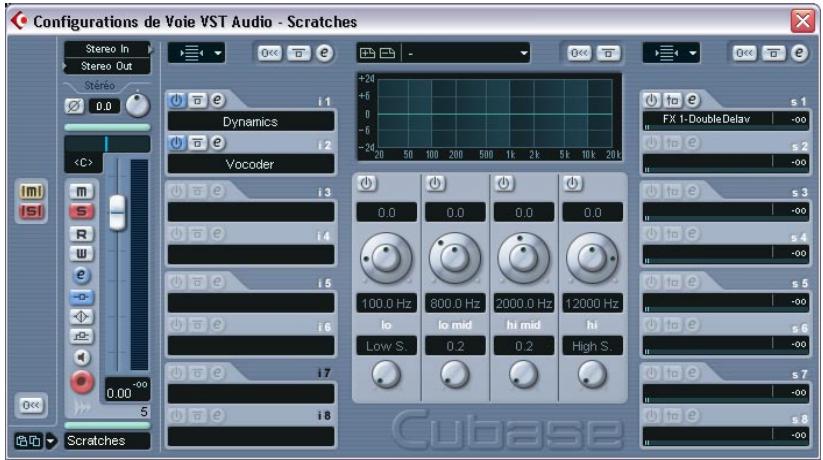823x460 pixels.
Task: Enable Write automation W button
Action: click(81, 254)
